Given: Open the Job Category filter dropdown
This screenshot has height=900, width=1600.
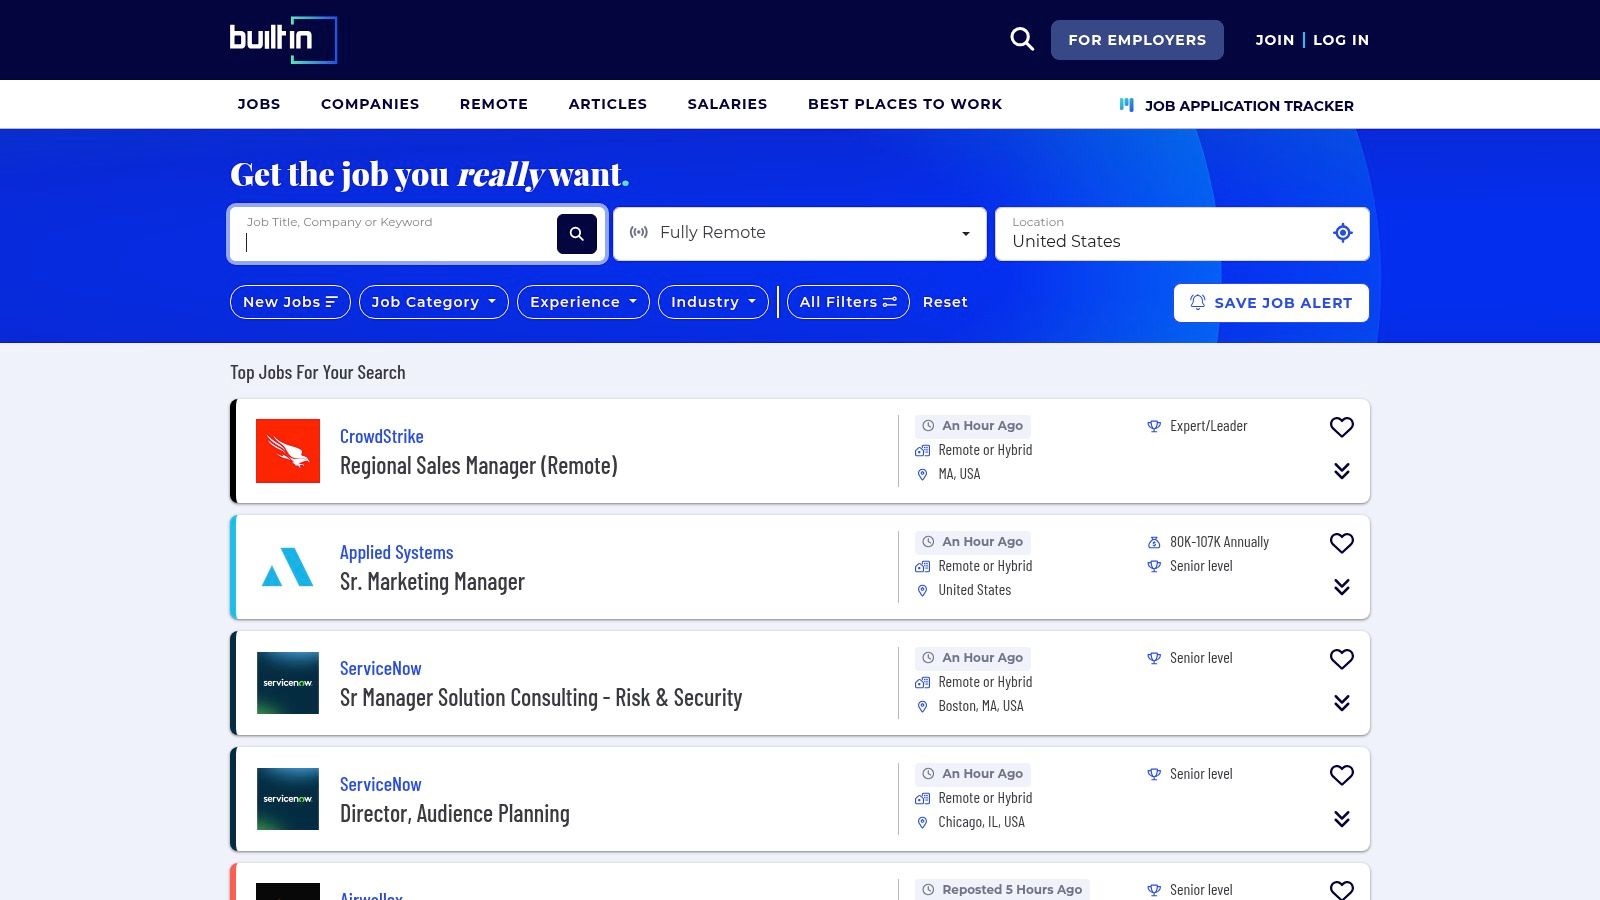Looking at the screenshot, I should point(433,302).
